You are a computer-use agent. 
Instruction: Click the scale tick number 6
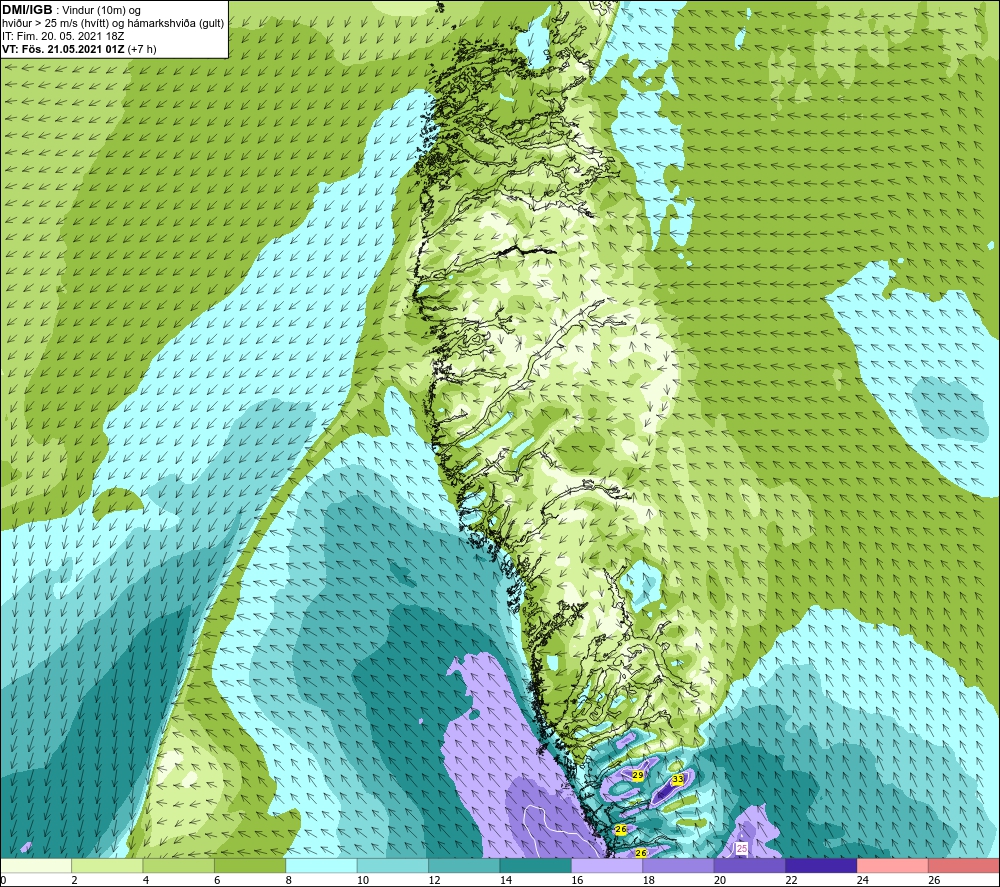click(217, 880)
